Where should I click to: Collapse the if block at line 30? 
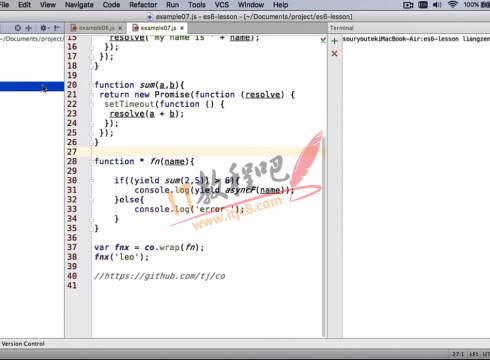pos(91,181)
